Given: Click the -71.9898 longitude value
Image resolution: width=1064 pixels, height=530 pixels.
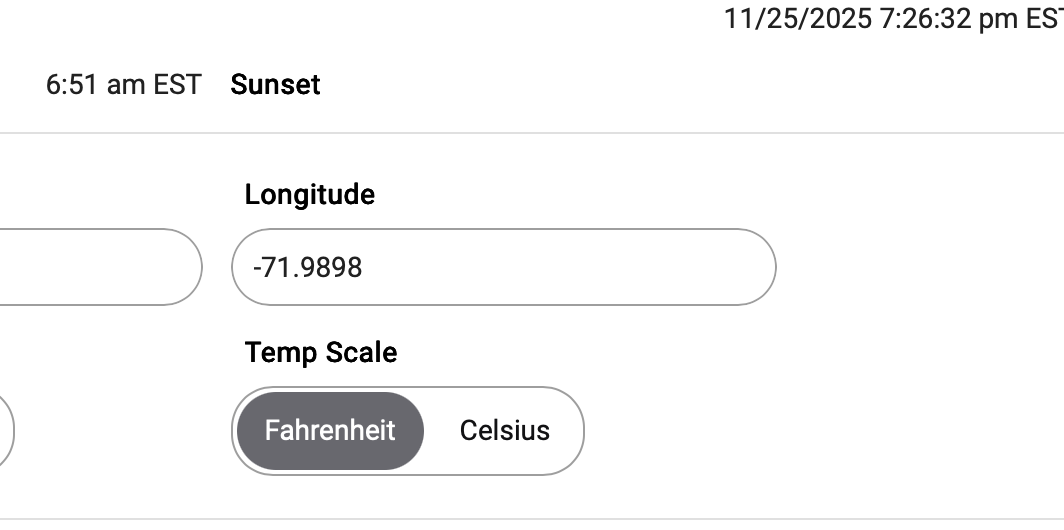Looking at the screenshot, I should [x=308, y=267].
